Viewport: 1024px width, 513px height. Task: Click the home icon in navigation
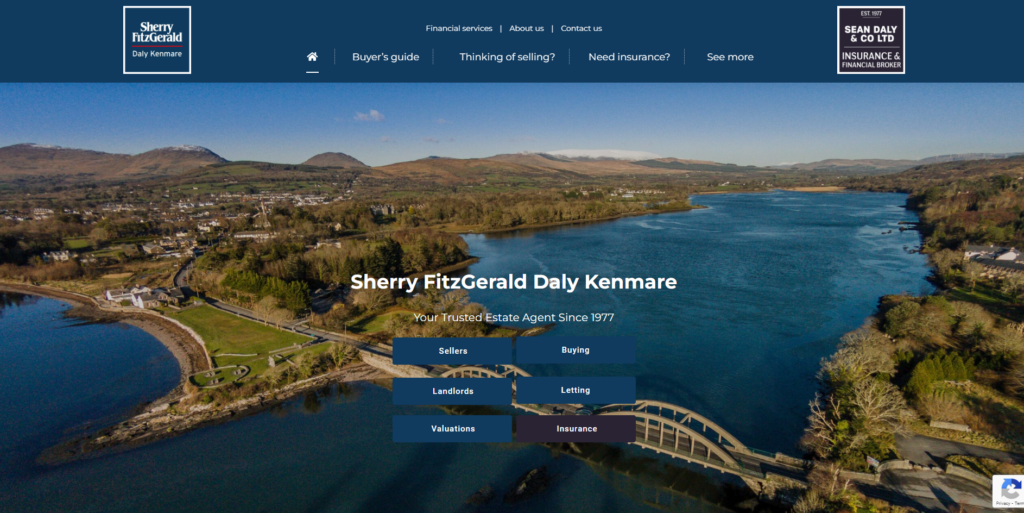pyautogui.click(x=312, y=57)
